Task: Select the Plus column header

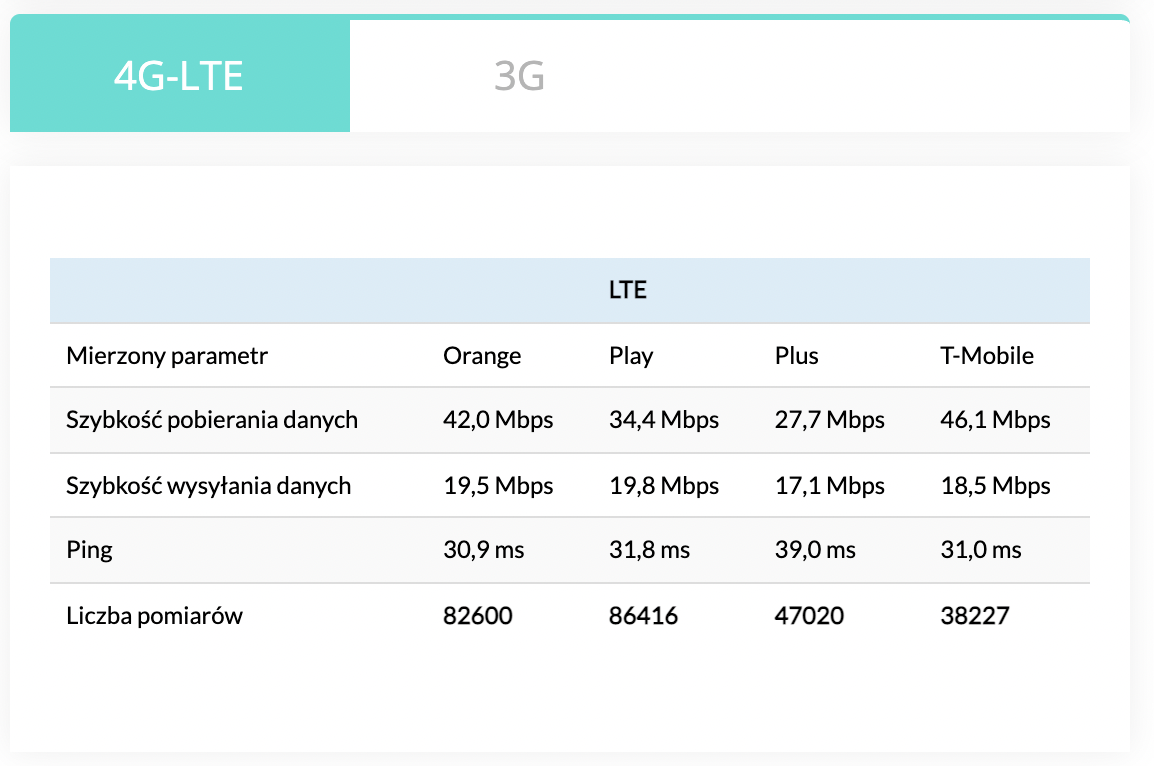Action: pos(796,356)
